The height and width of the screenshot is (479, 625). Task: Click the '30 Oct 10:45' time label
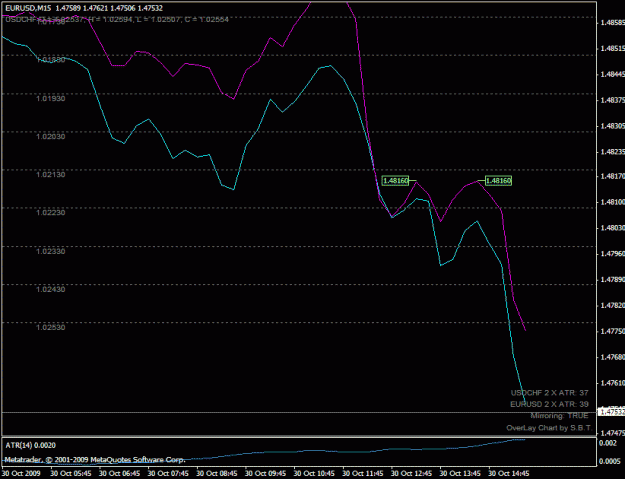point(314,473)
